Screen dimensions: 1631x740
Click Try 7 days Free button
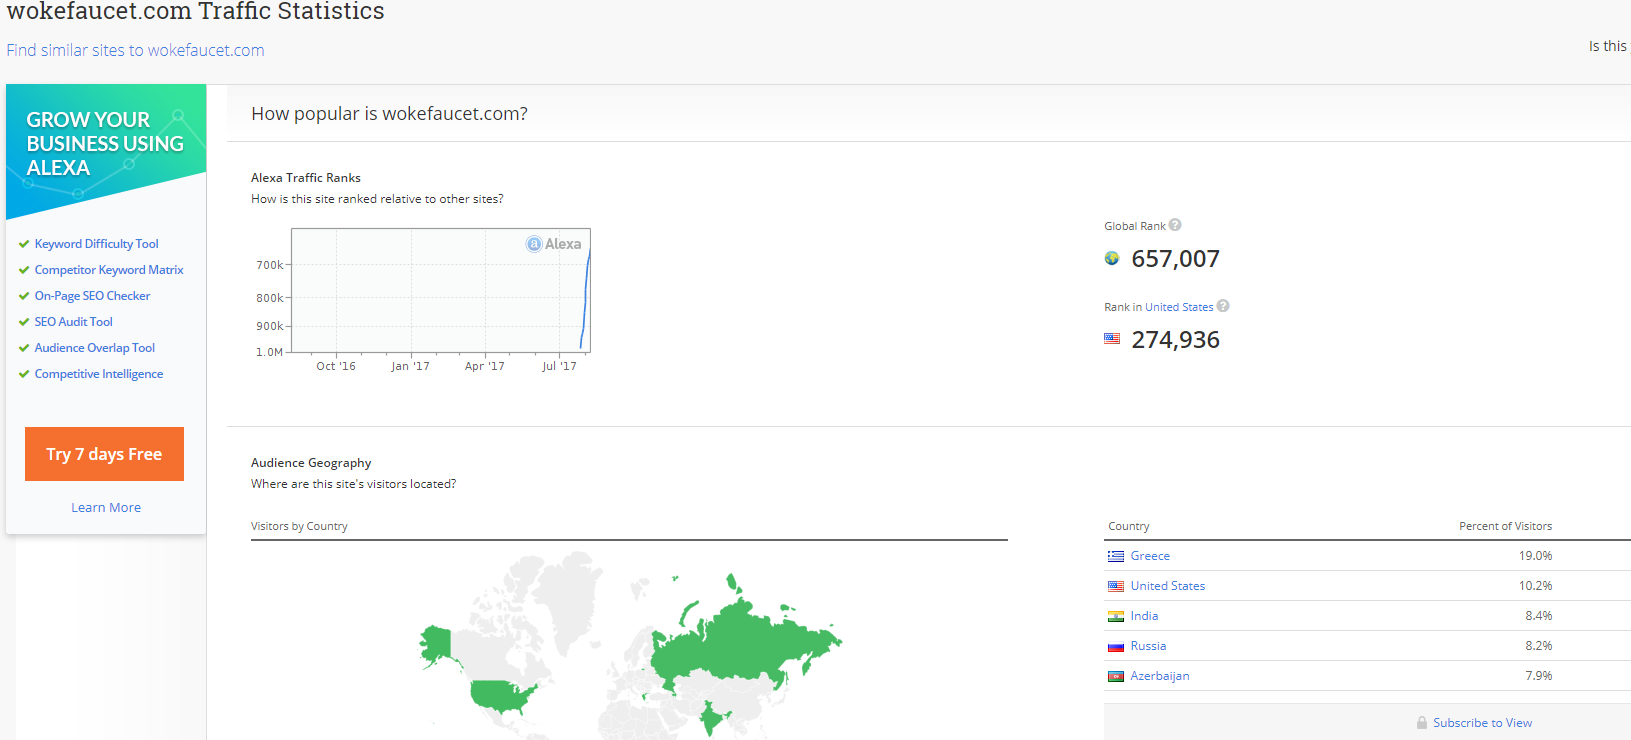(x=104, y=454)
